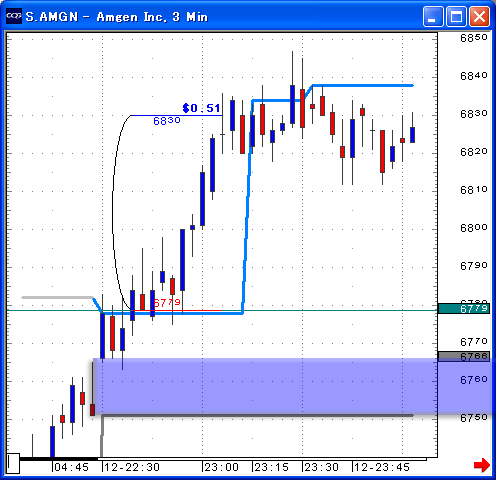Click the 12-22:30 time axis label
496x480 pixels.
click(132, 467)
